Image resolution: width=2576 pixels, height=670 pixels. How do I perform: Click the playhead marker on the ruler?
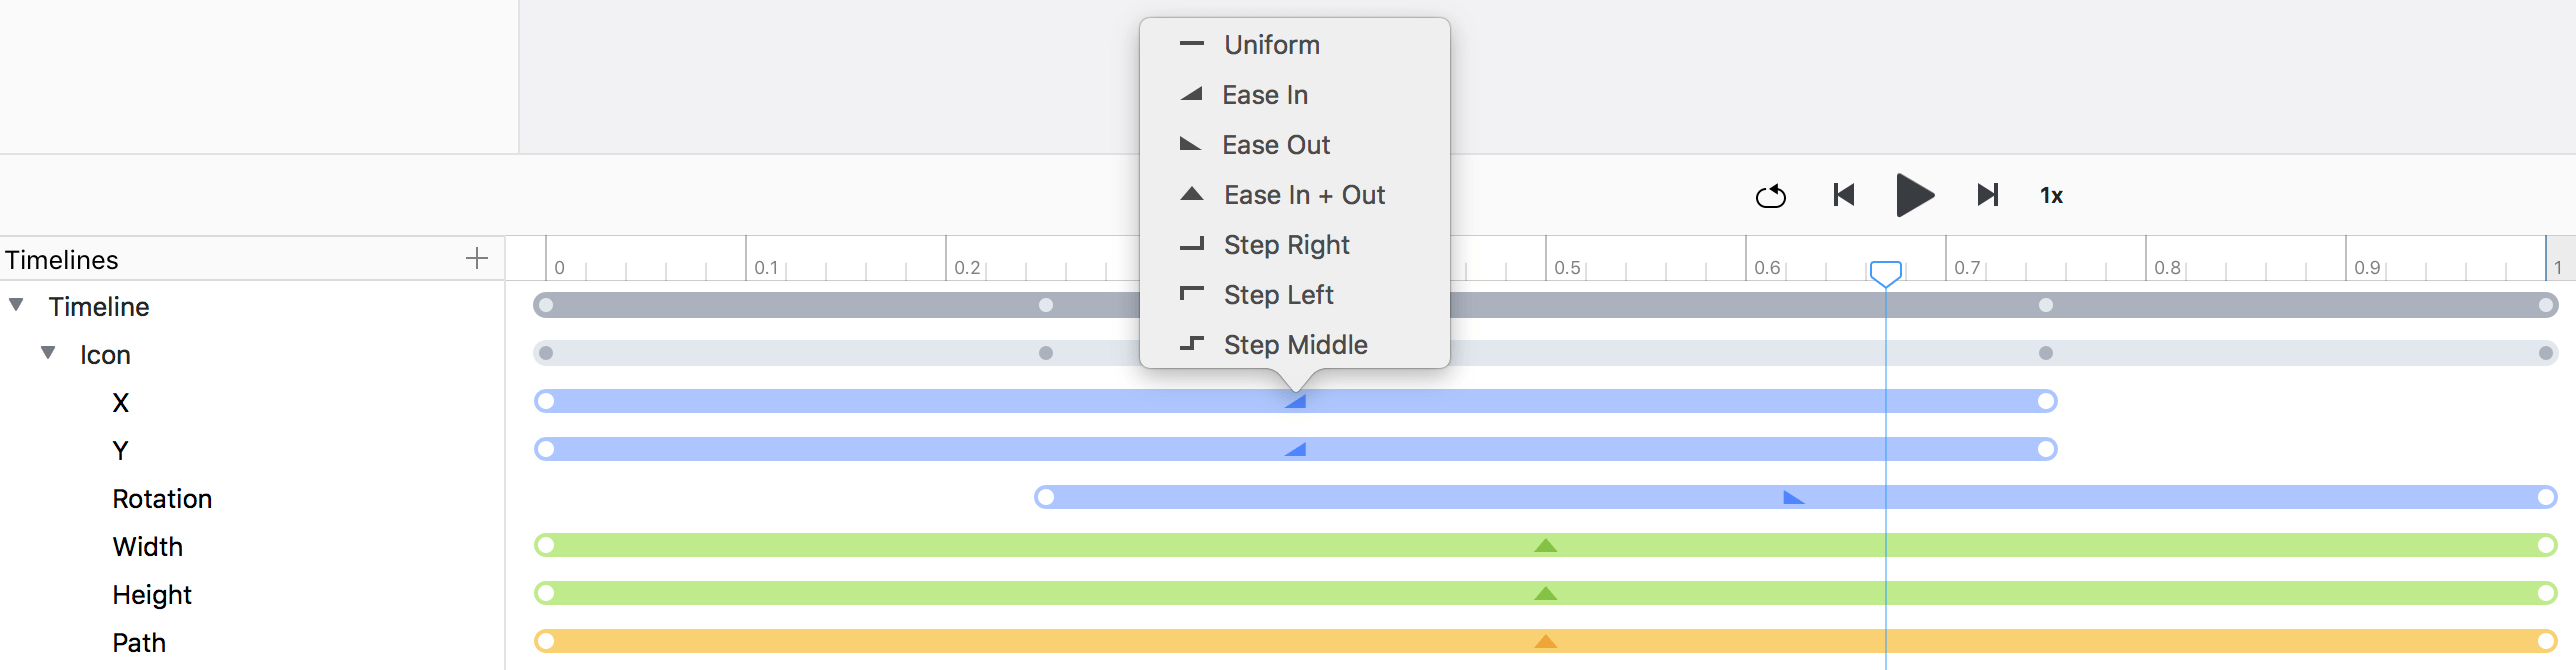(x=1886, y=273)
